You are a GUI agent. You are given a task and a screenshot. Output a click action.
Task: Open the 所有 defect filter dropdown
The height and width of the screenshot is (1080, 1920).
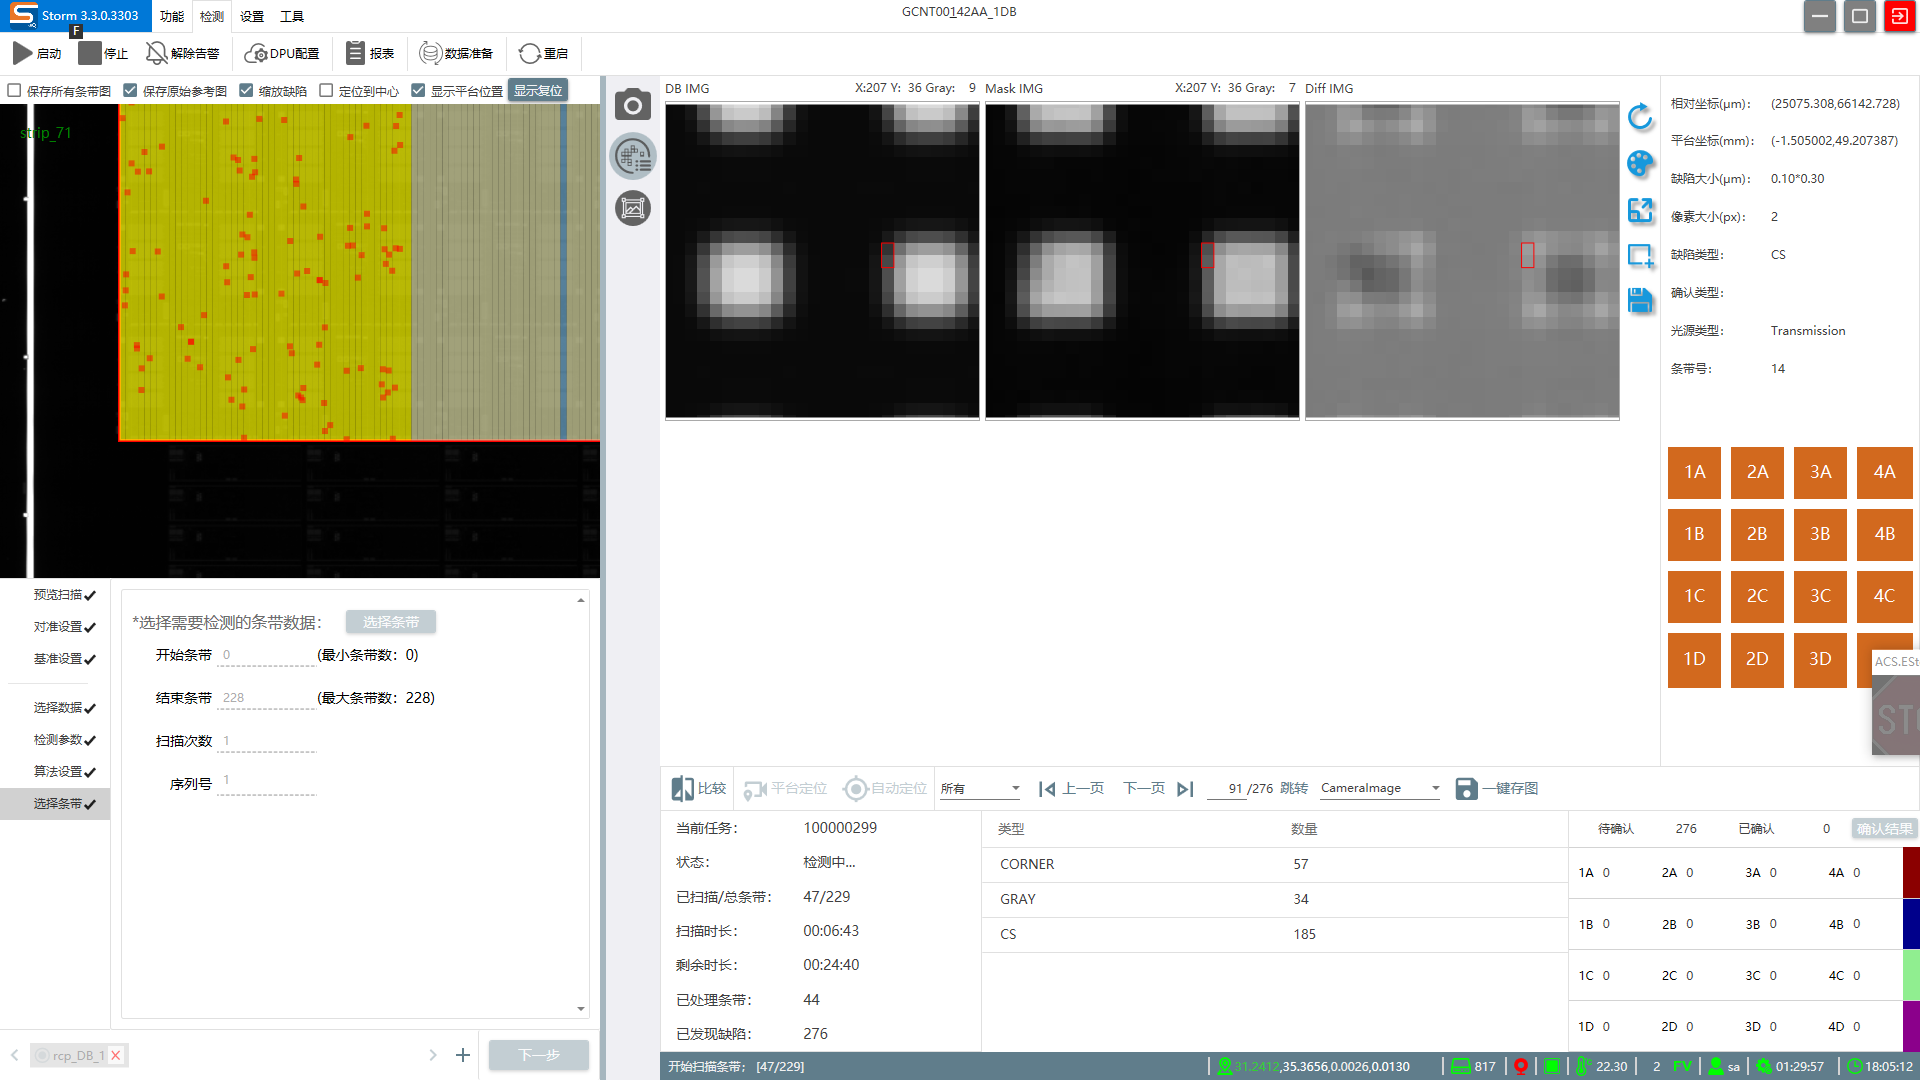tap(980, 789)
